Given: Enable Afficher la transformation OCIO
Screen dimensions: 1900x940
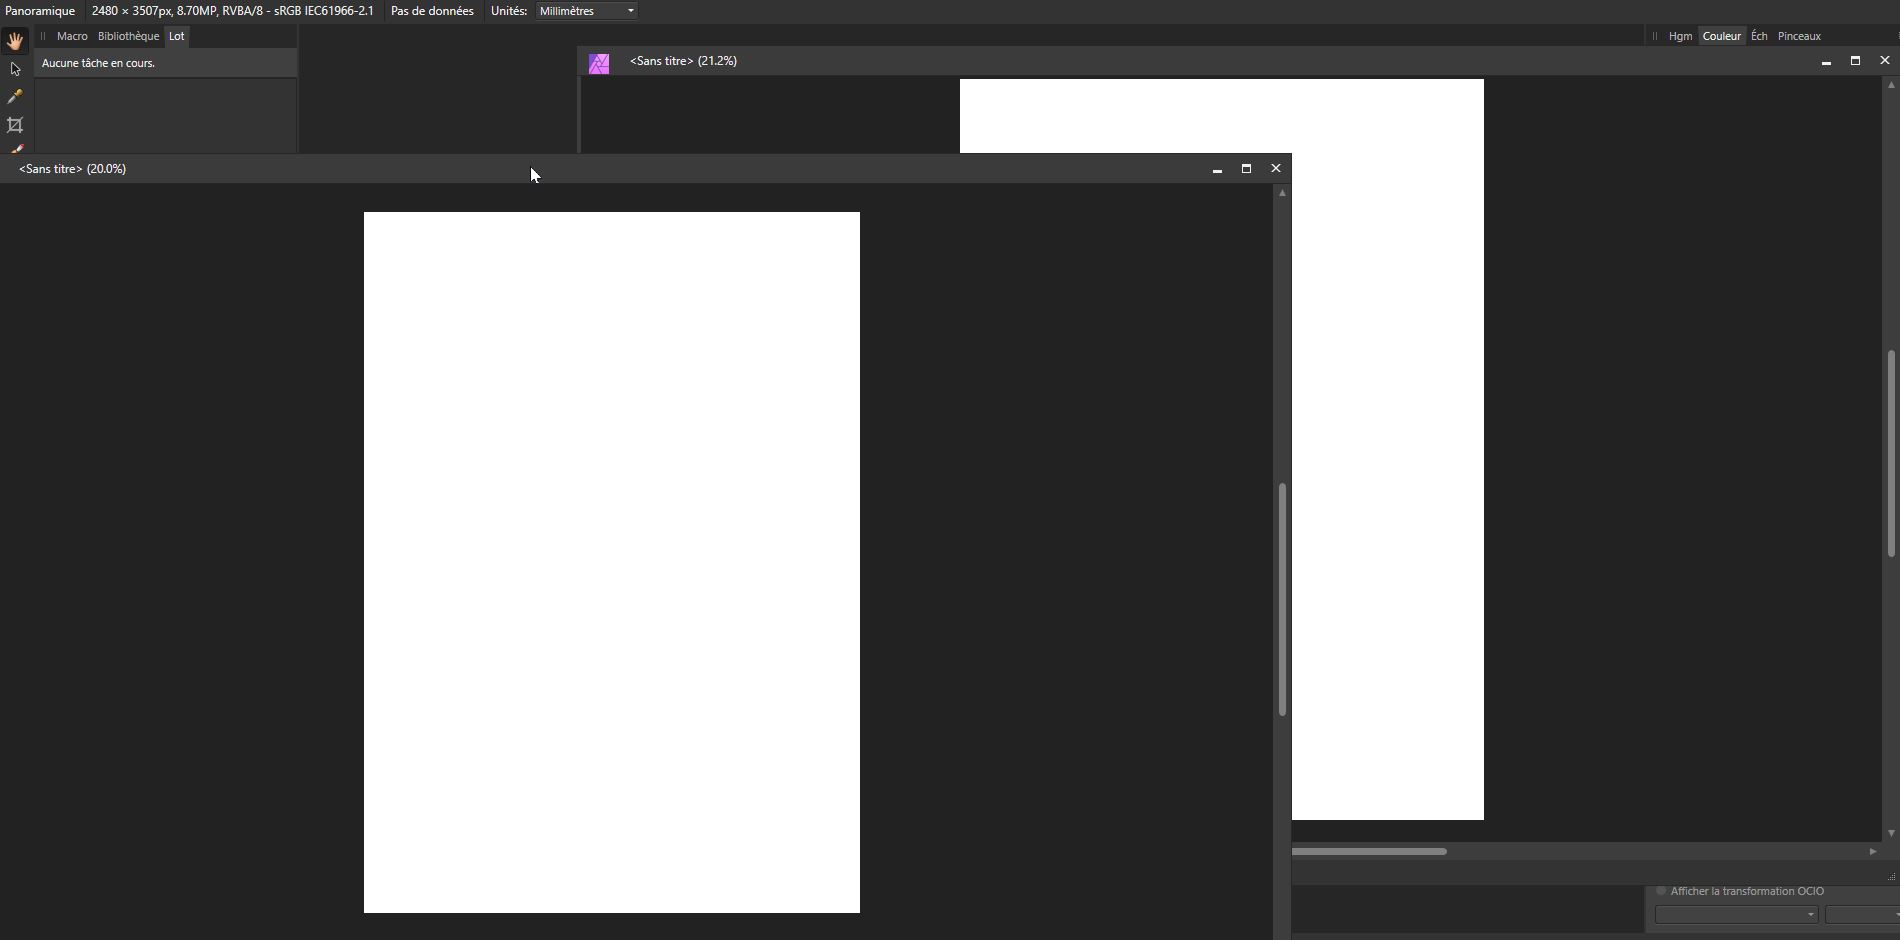Looking at the screenshot, I should click(x=1662, y=891).
